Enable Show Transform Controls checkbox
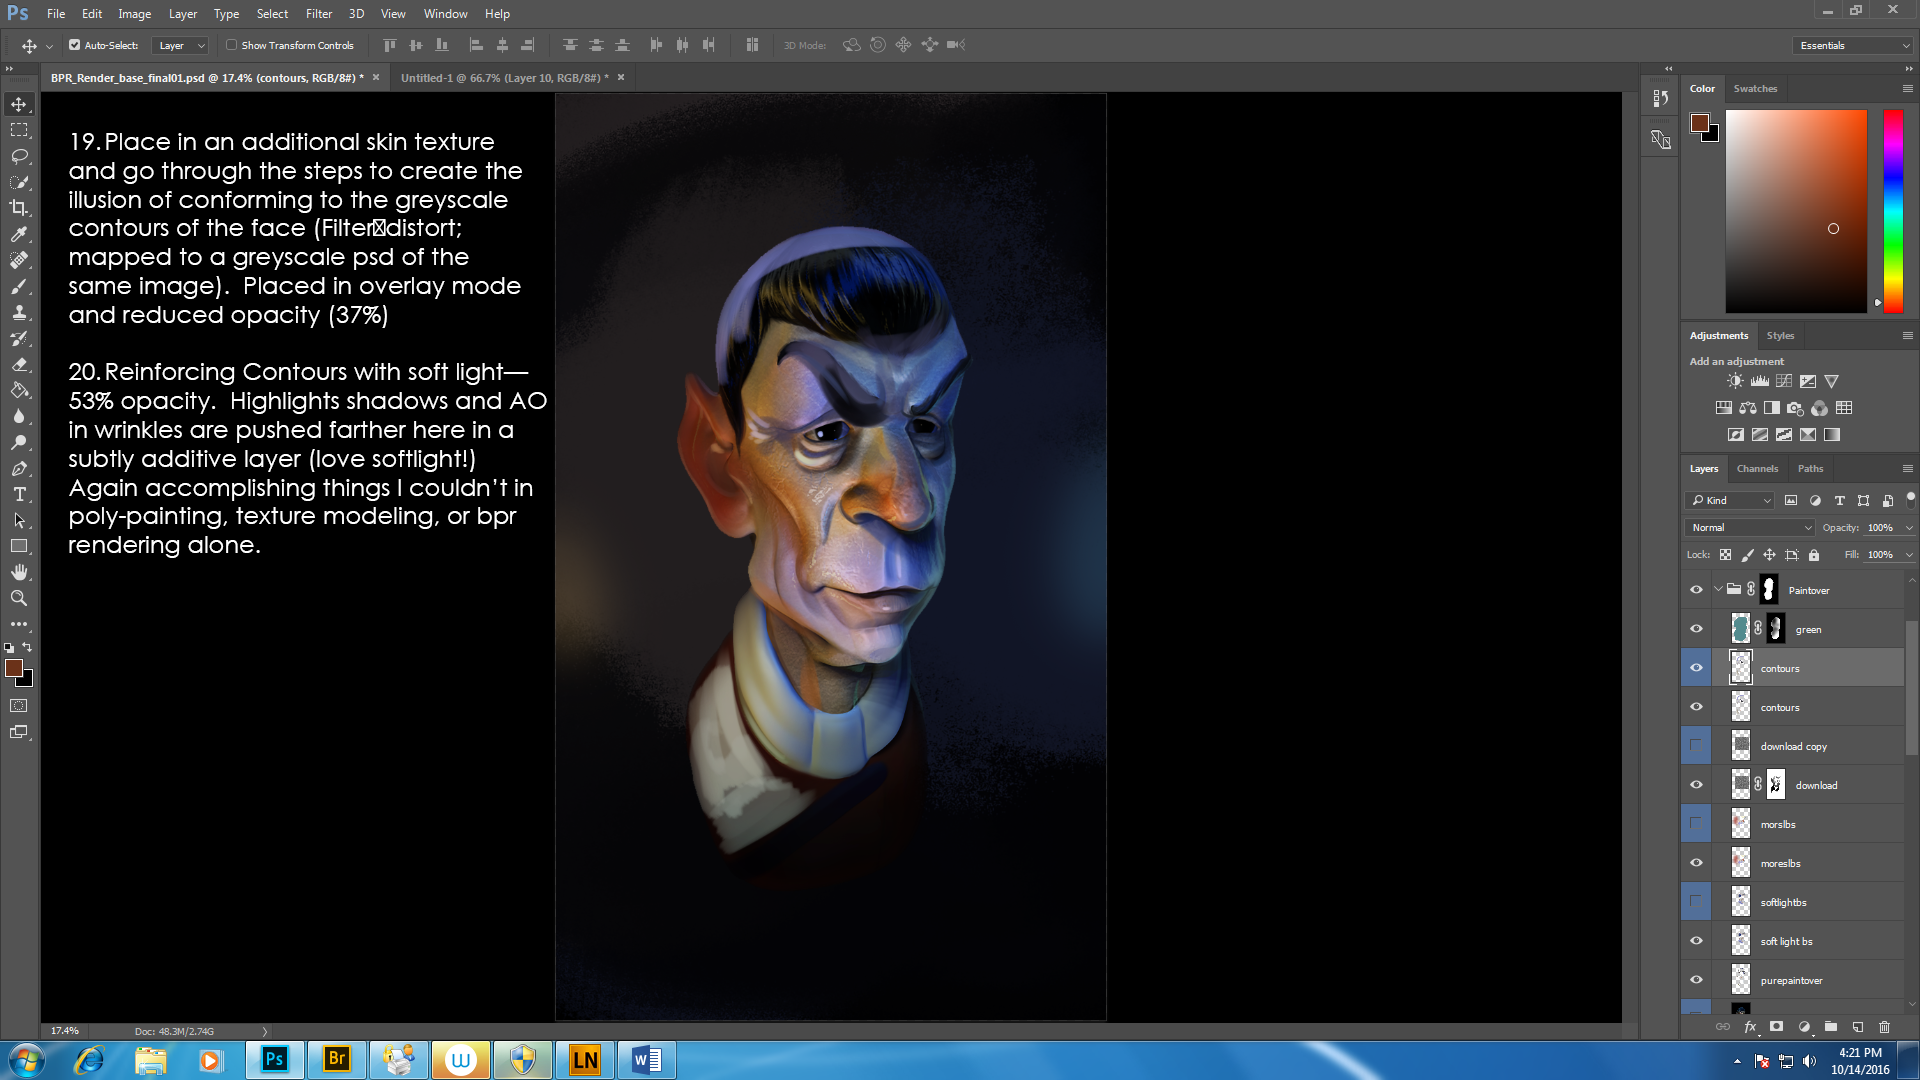This screenshot has height=1080, width=1920. (232, 45)
